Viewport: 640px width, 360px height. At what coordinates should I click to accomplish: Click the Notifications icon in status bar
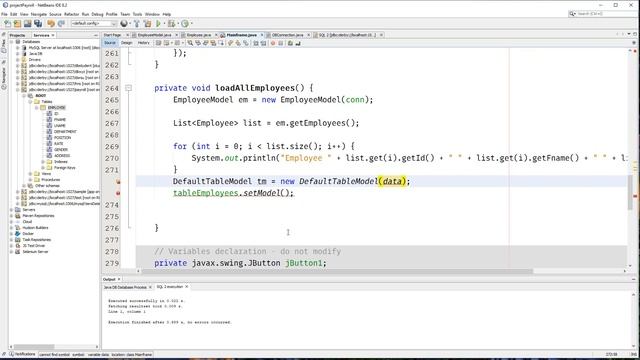click(11, 354)
